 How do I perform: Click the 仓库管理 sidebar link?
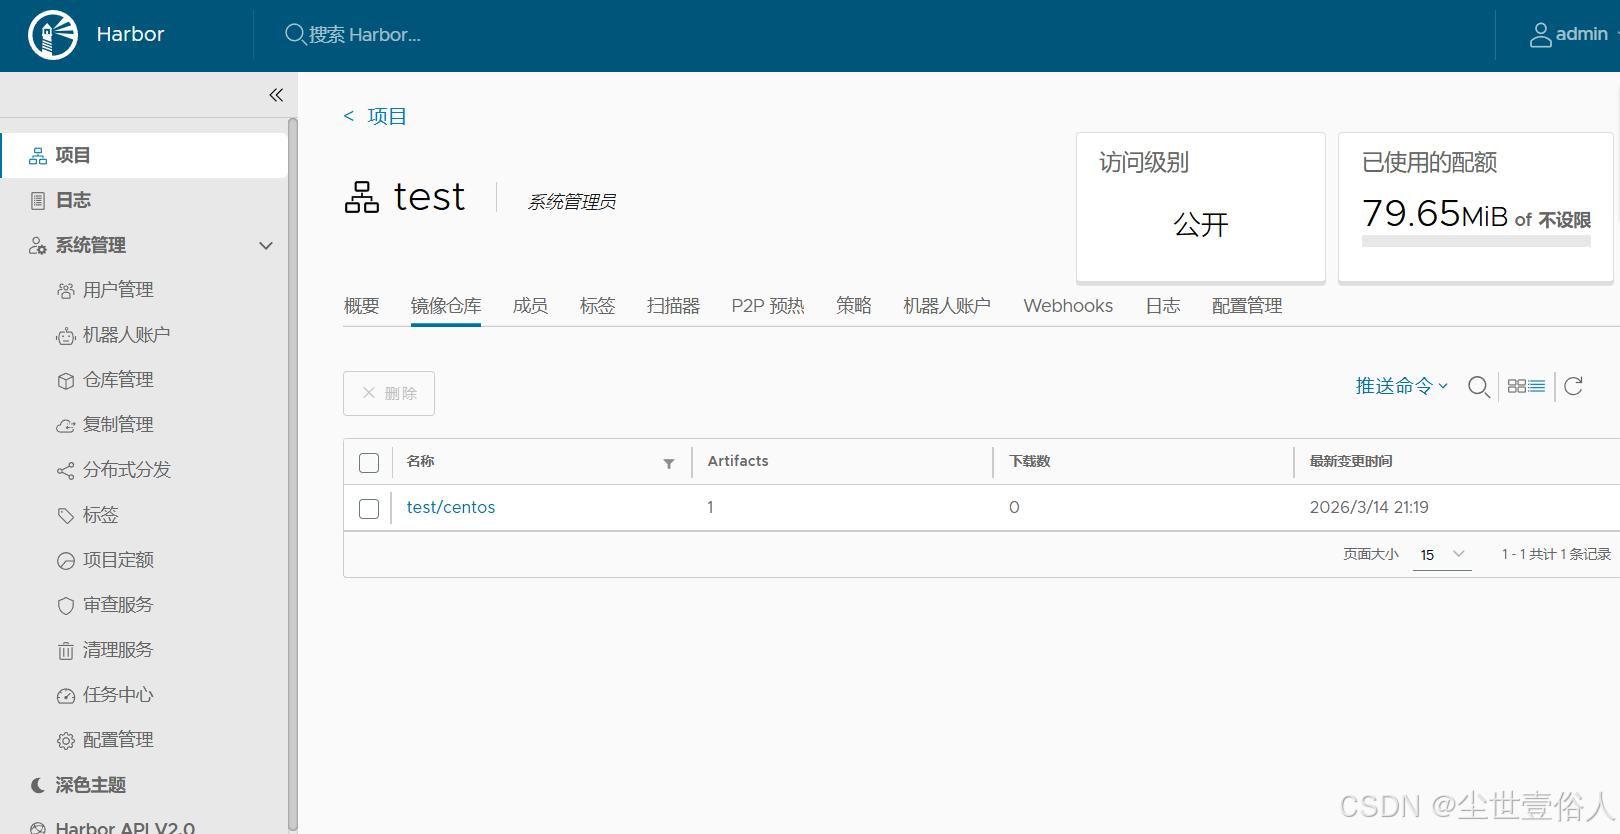[x=118, y=380]
